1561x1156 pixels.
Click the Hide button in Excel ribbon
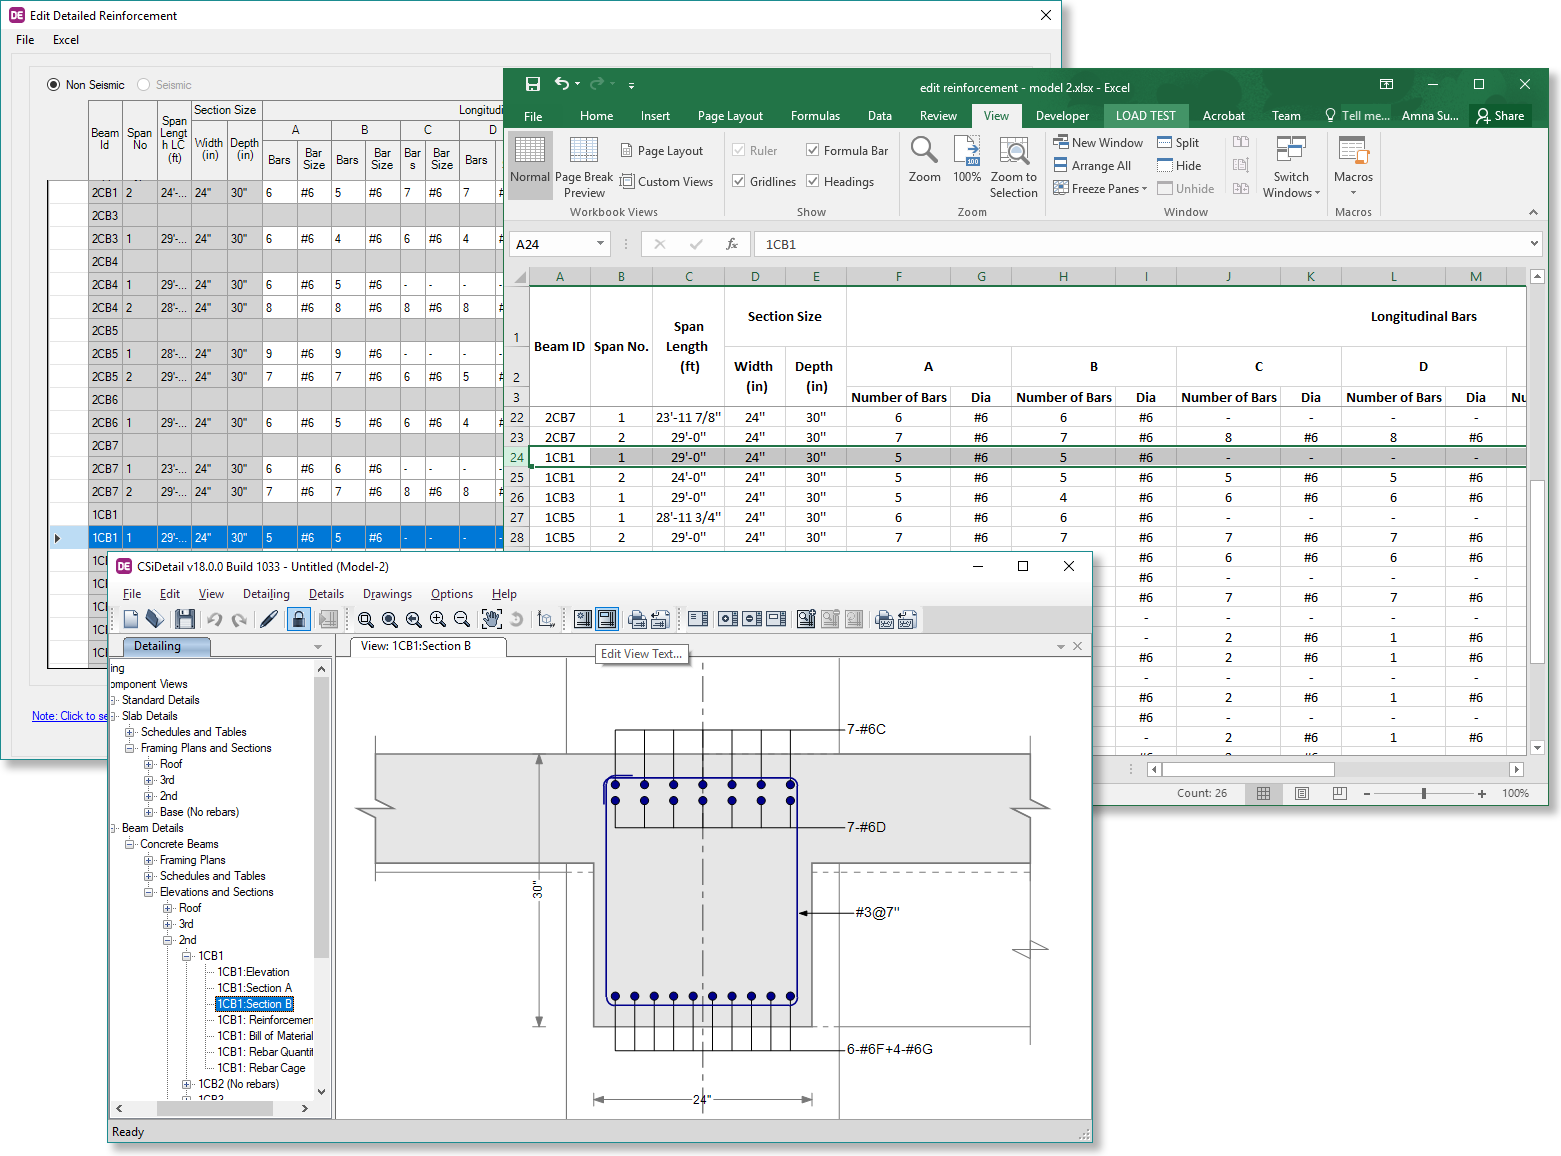pos(1179,166)
